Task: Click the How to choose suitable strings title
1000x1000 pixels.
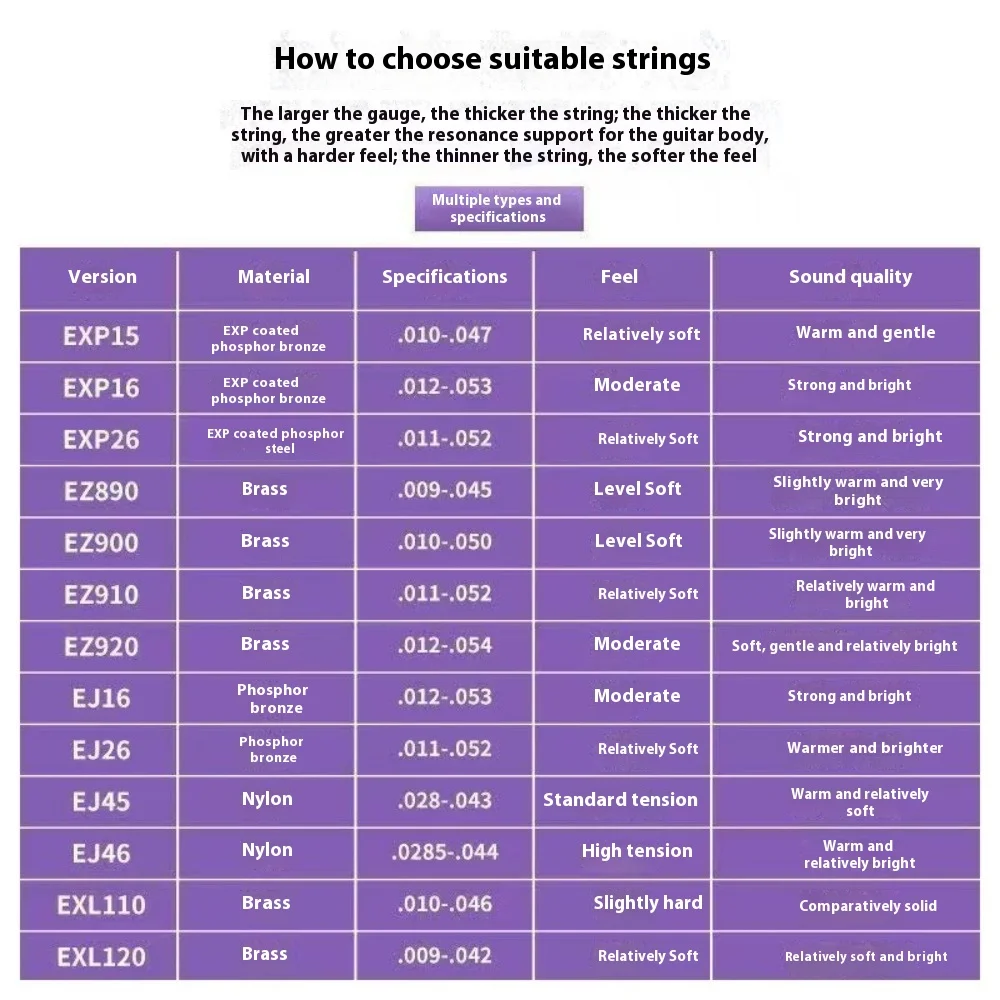Action: click(x=492, y=58)
